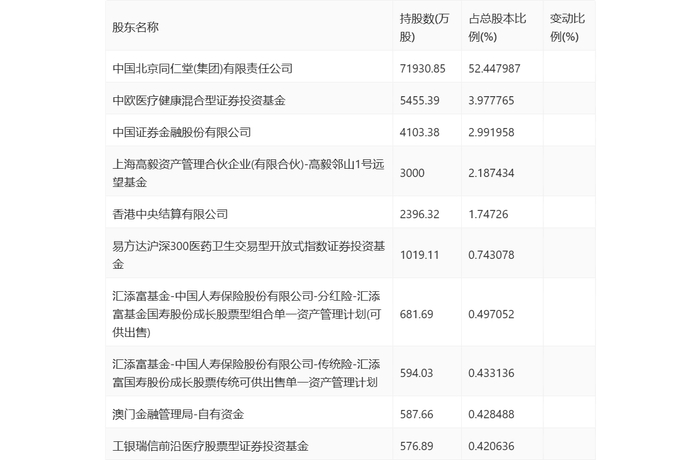
Task: Select percentage value 2.187434
Action: 491,173
